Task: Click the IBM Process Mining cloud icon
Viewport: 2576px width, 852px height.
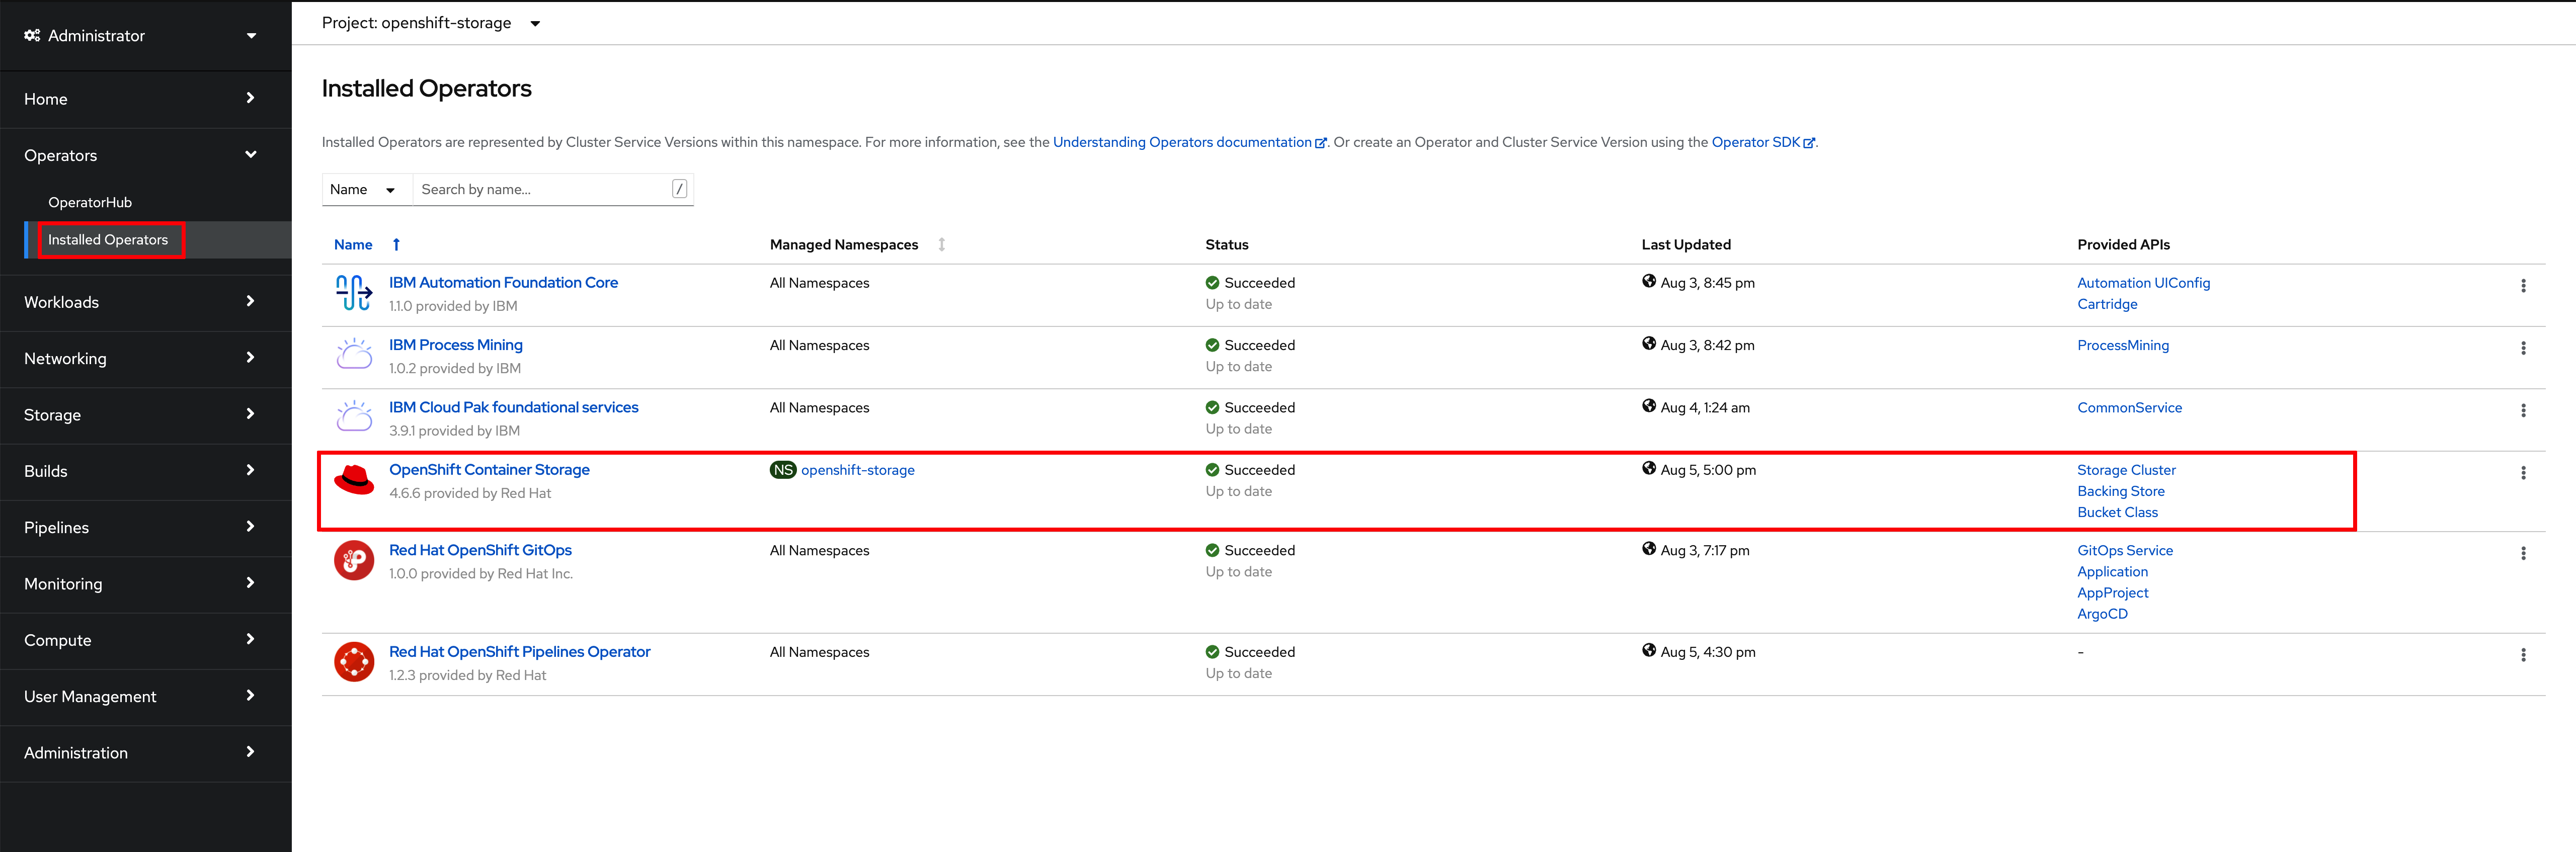Action: (354, 355)
